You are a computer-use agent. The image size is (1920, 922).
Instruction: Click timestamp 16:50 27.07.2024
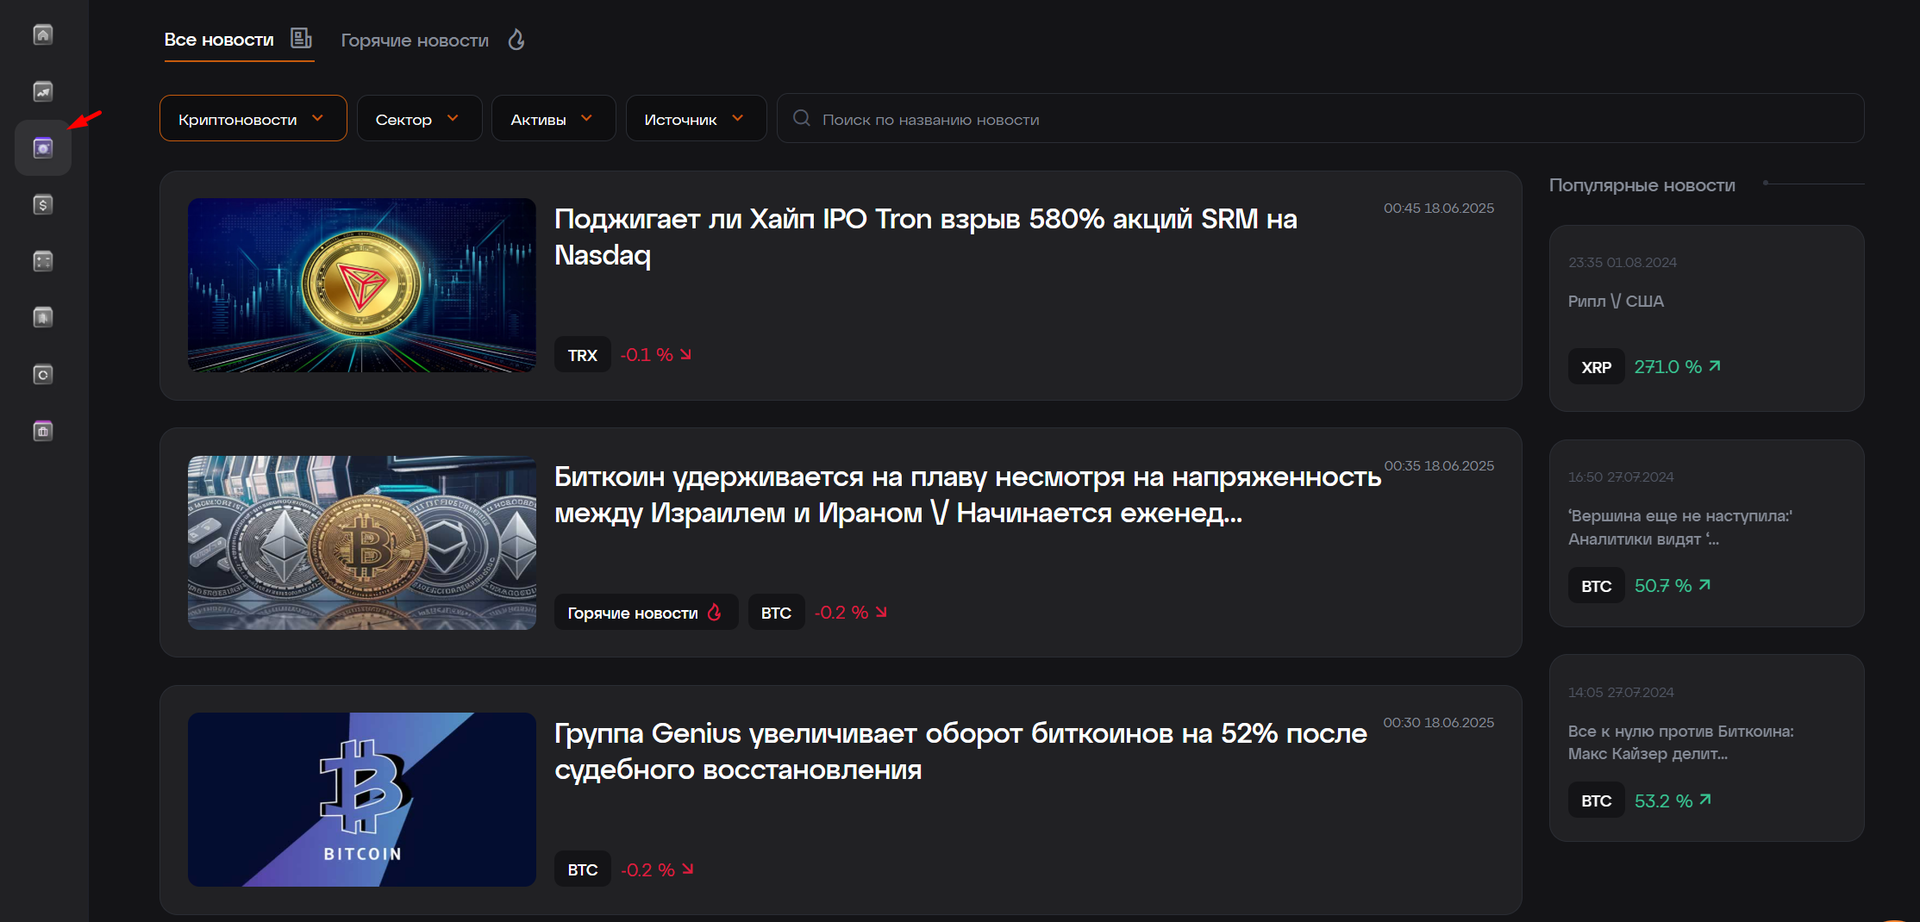(x=1621, y=477)
